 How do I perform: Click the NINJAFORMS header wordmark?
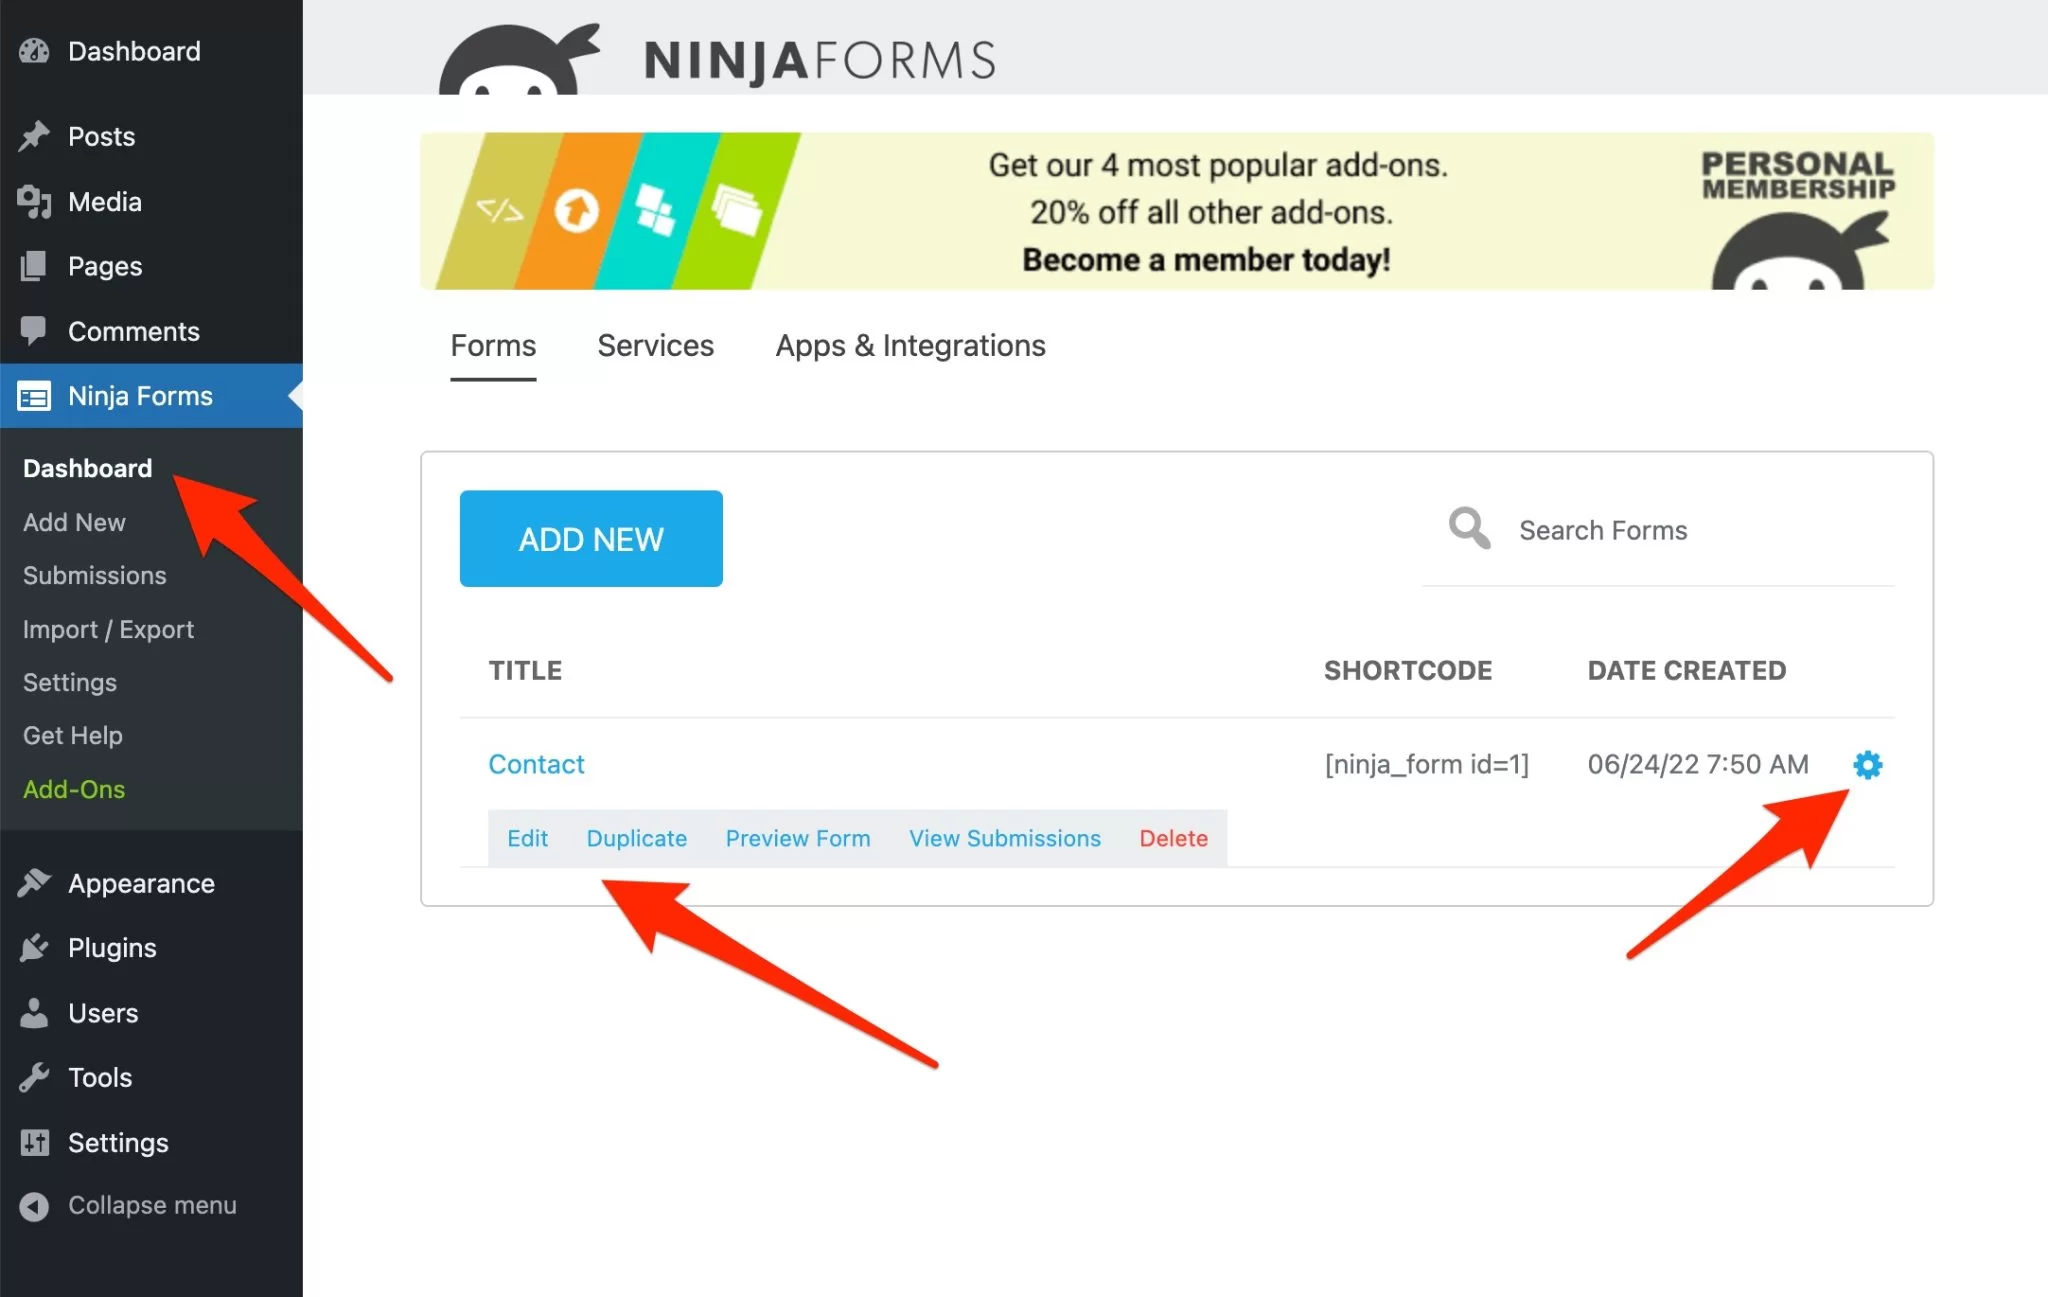[819, 60]
